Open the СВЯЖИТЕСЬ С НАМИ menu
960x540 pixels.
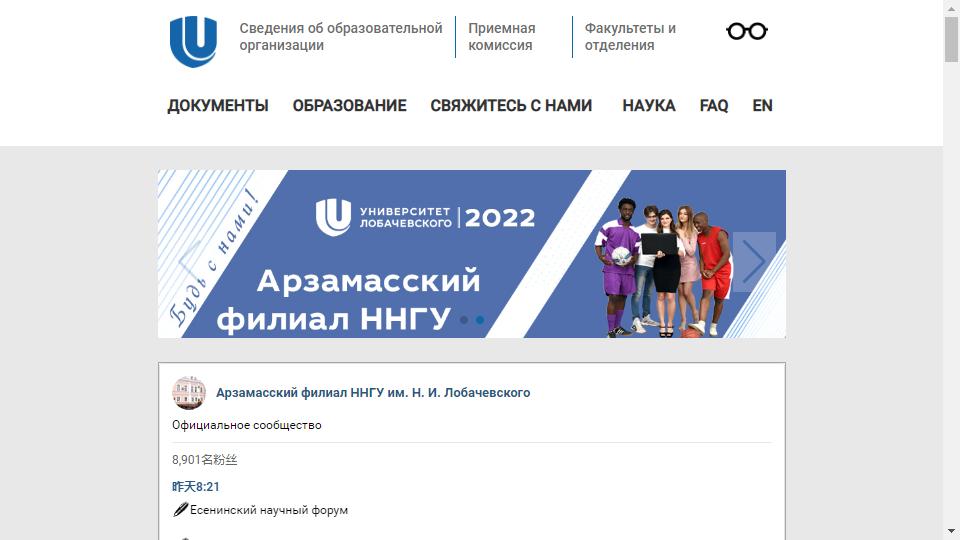click(511, 105)
